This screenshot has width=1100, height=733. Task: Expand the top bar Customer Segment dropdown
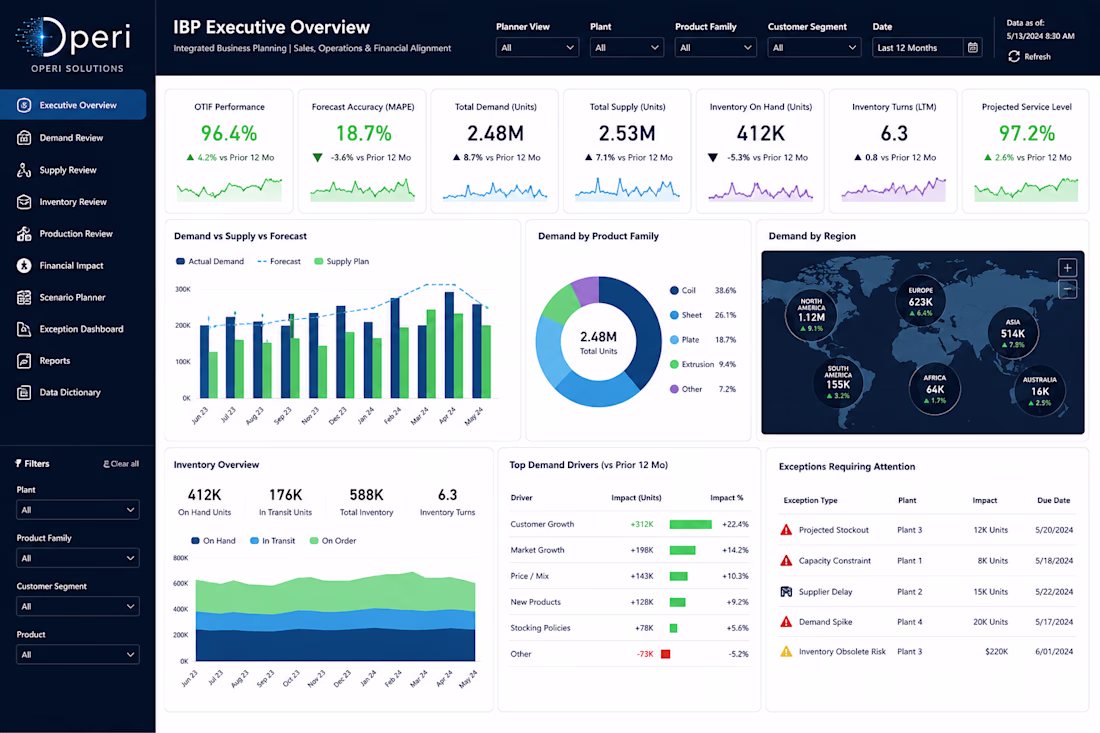(814, 48)
